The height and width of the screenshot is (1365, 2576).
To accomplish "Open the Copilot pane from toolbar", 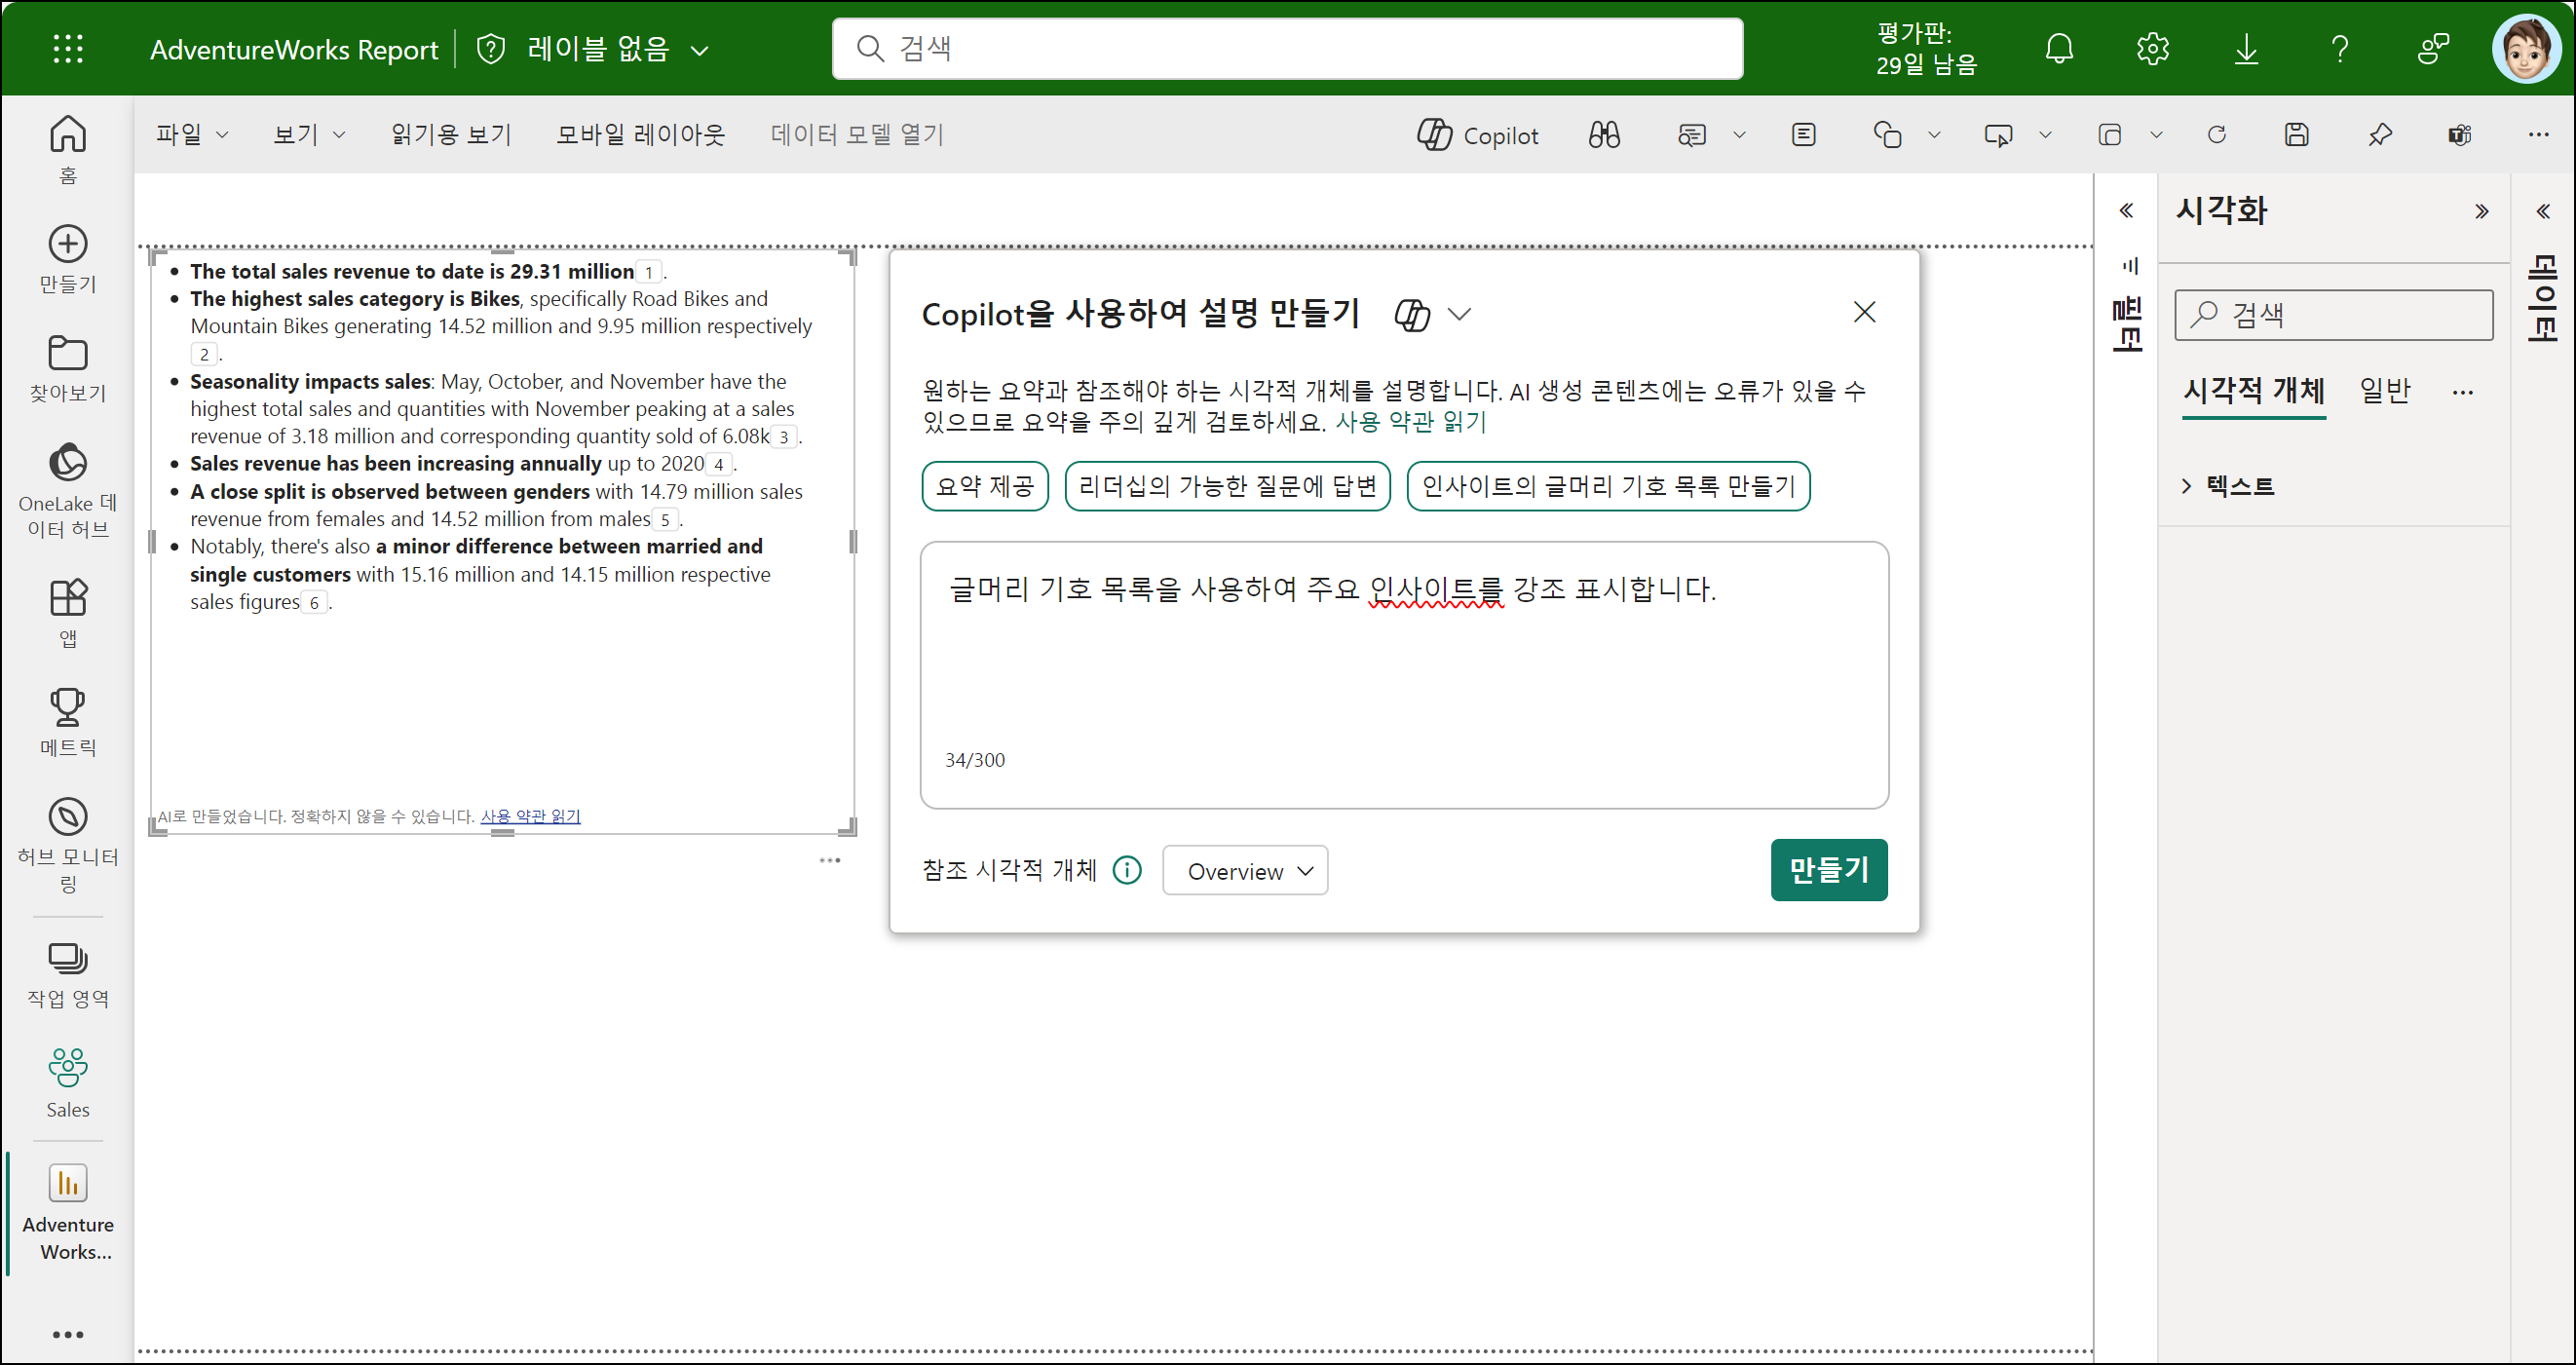I will click(1477, 135).
